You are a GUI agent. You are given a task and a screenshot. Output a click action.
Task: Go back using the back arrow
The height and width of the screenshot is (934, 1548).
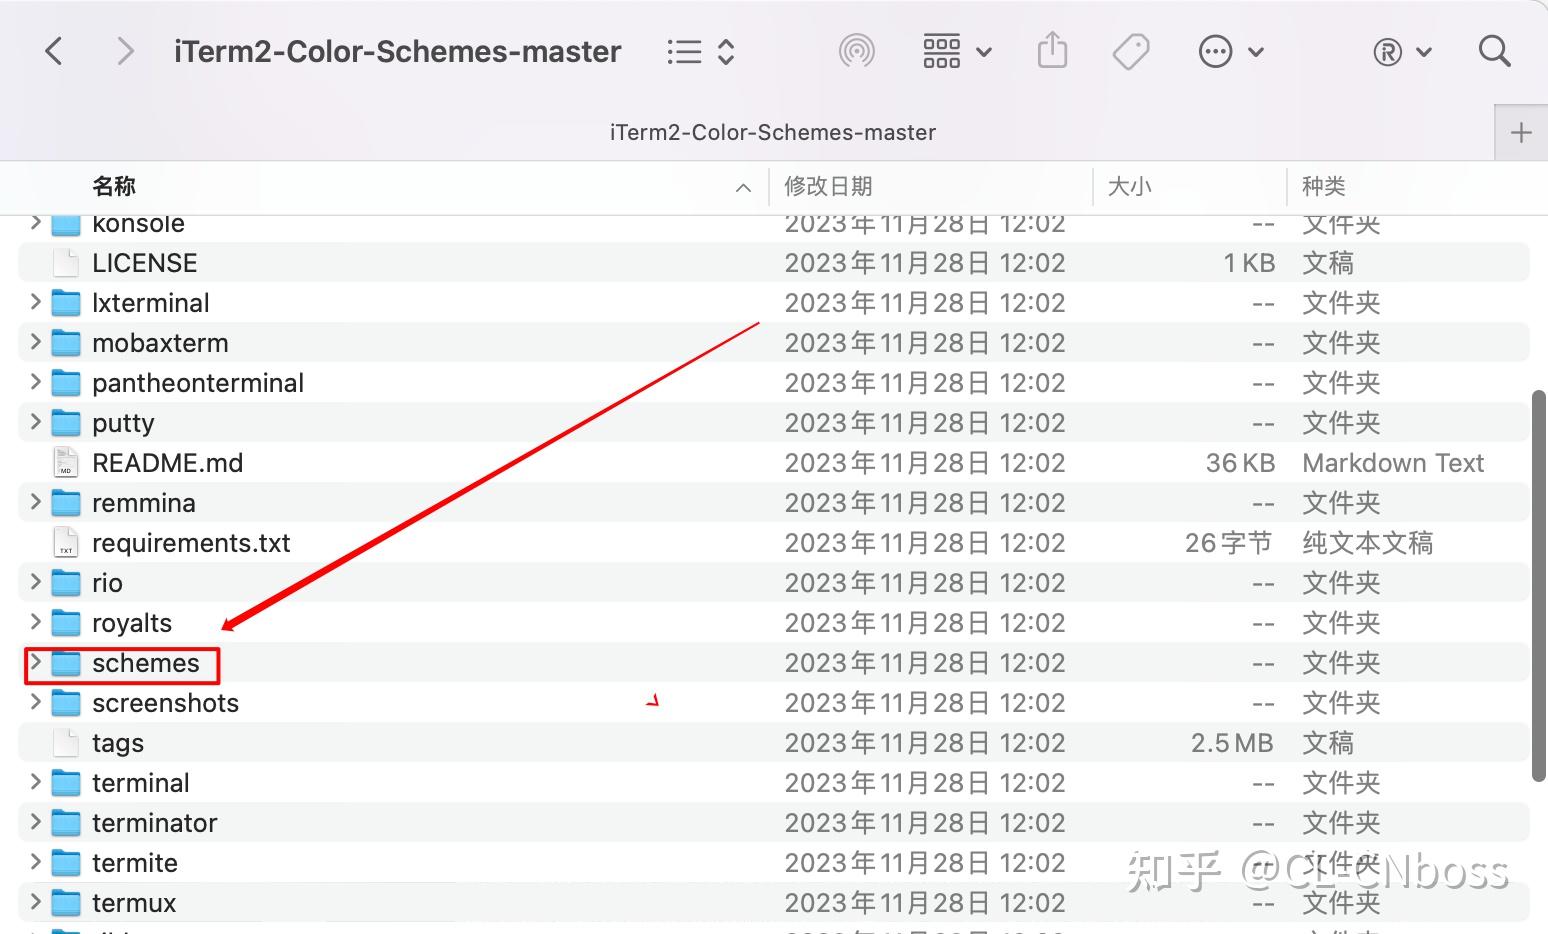pos(54,51)
